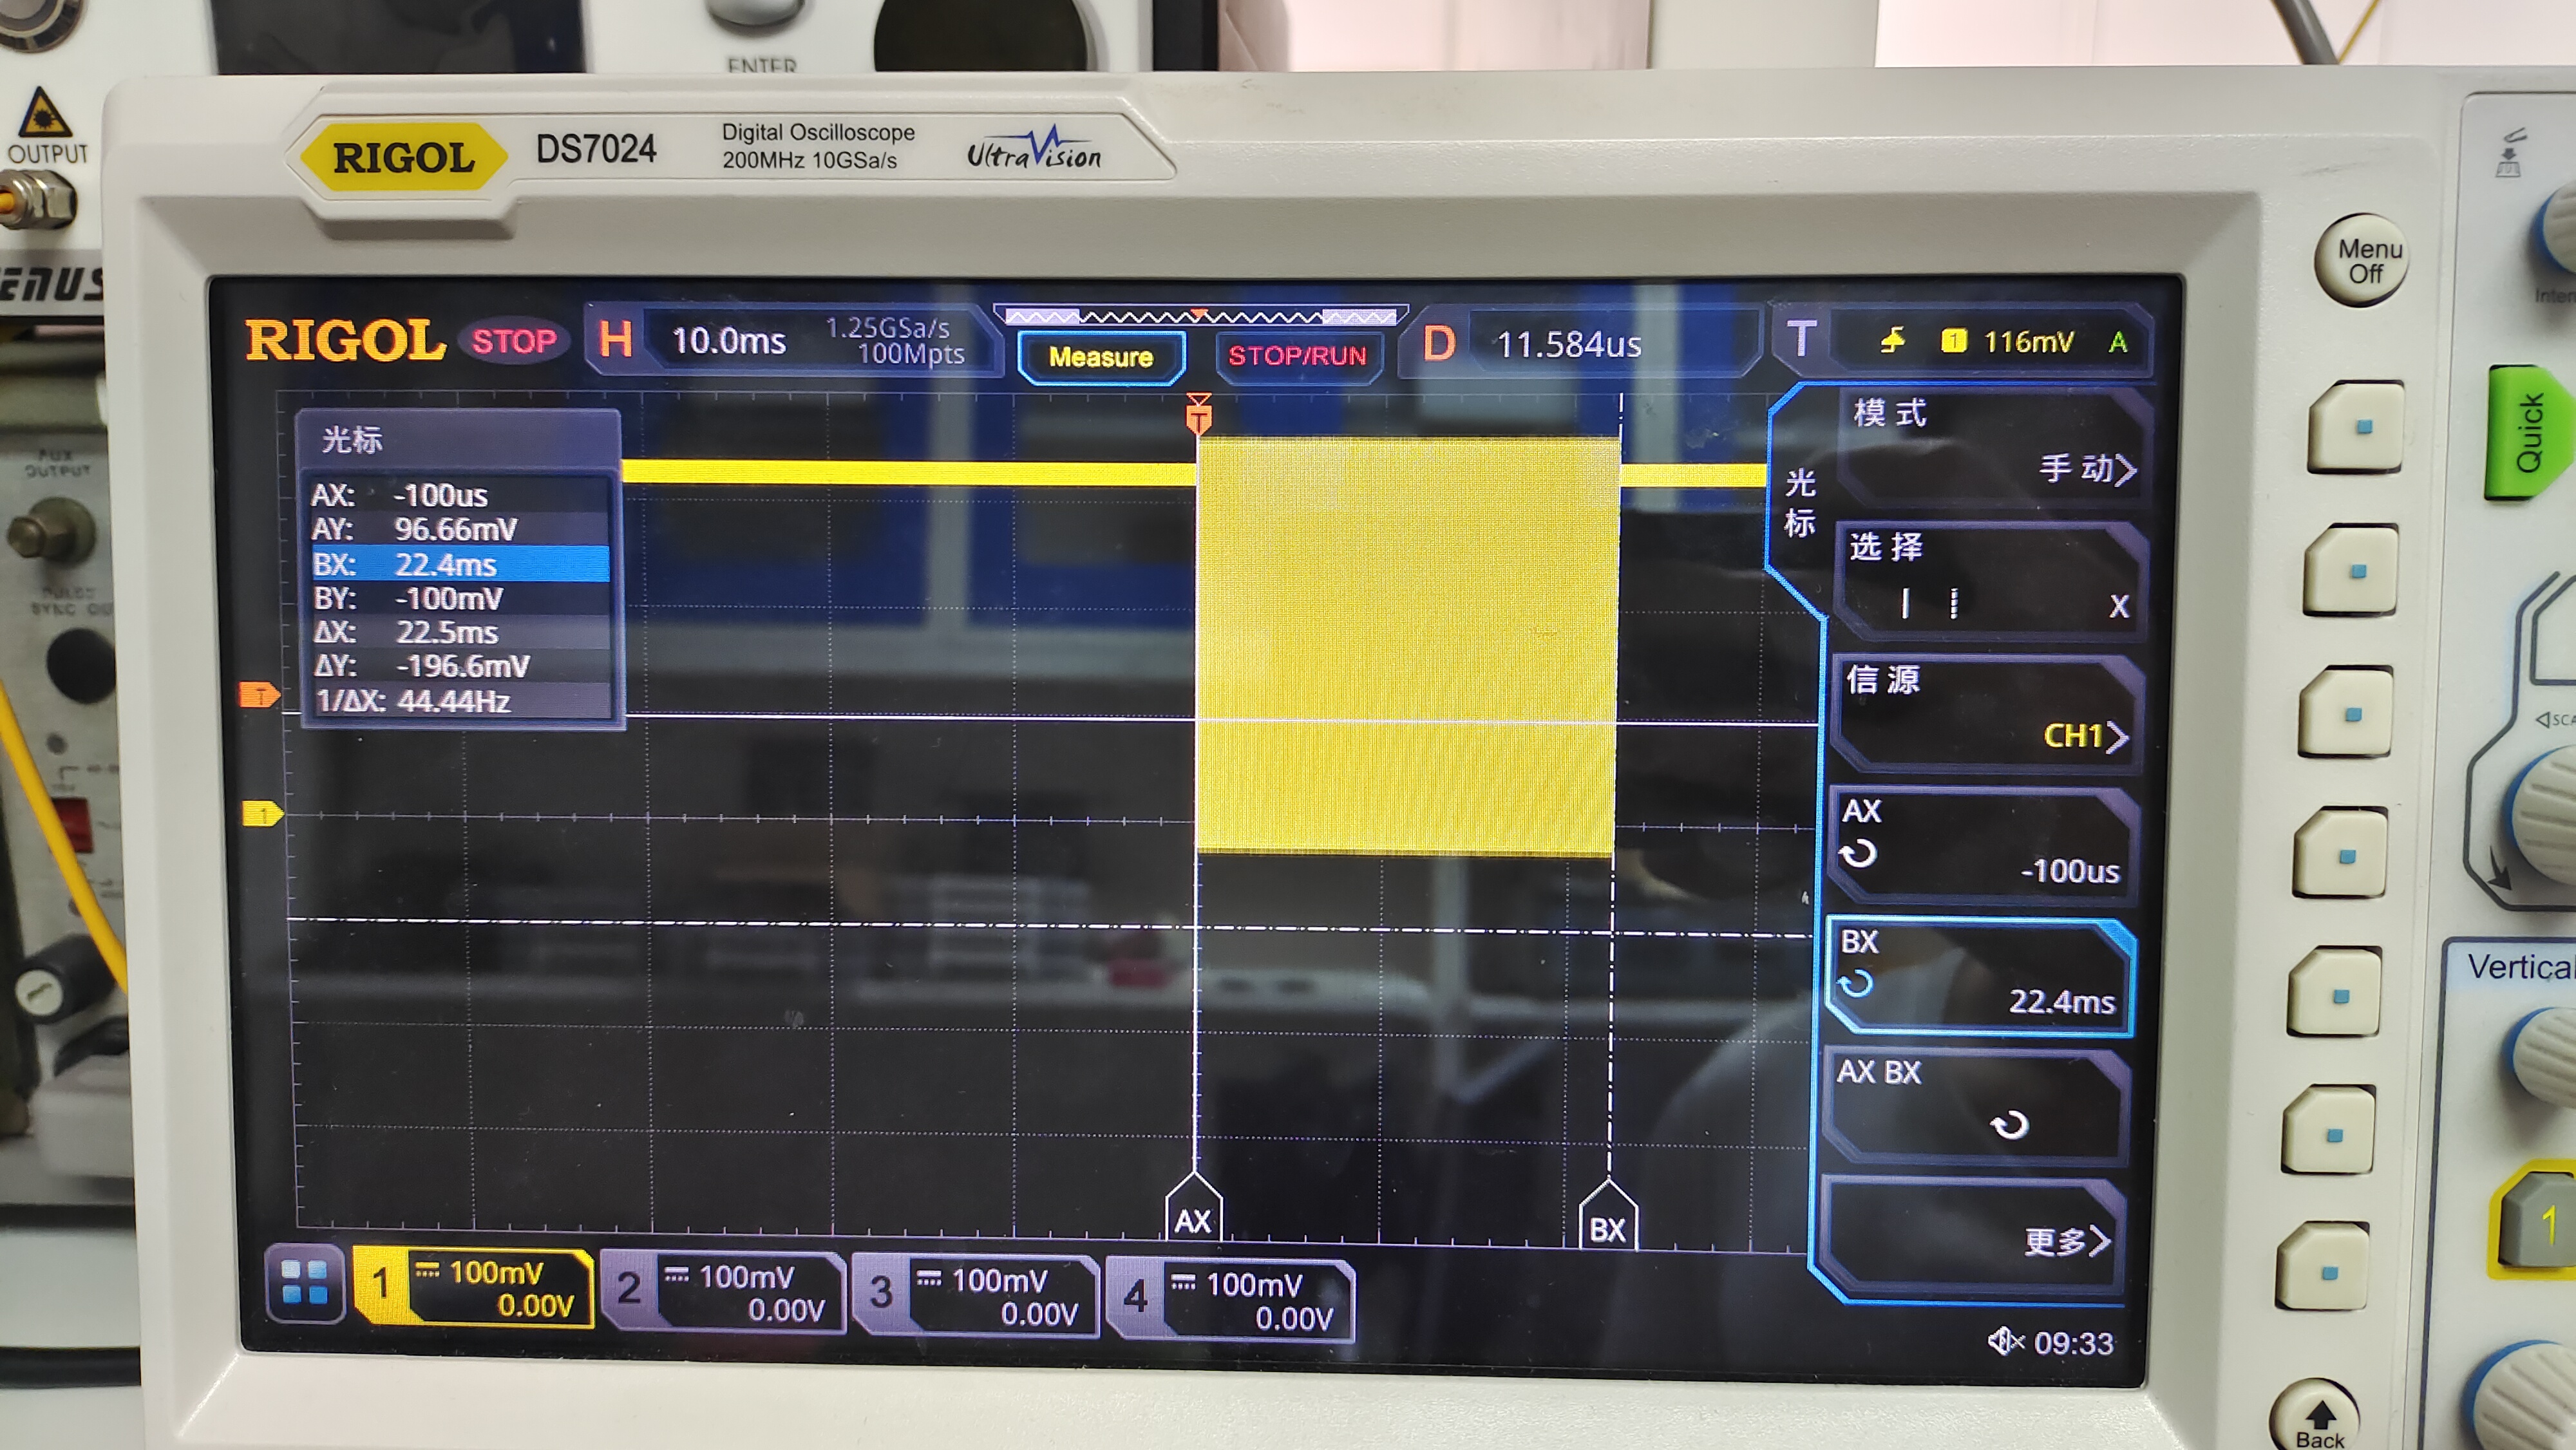Click the BY: -100mV readout row
This screenshot has height=1450, width=2576.
tap(460, 598)
